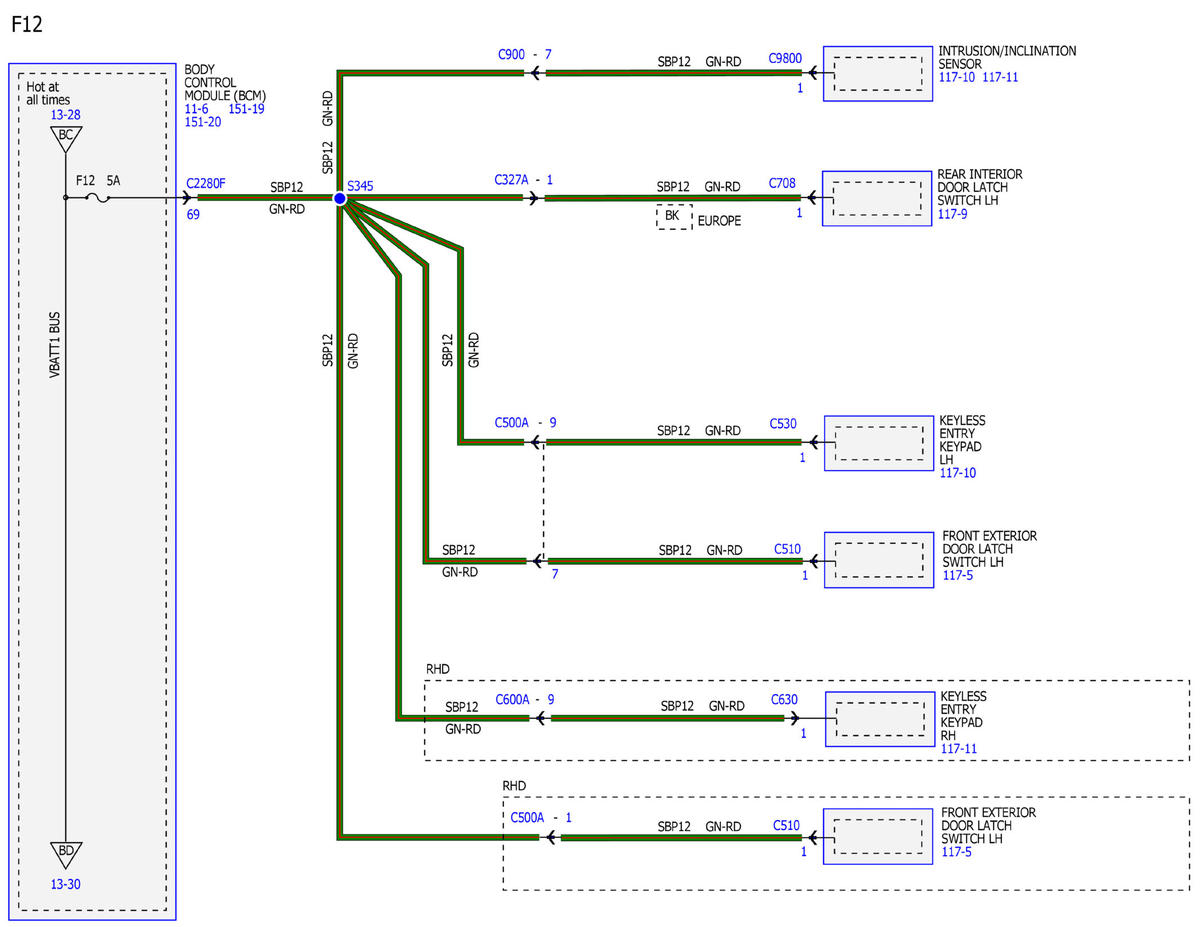Click connector label C630
The width and height of the screenshot is (1200, 927).
(785, 699)
